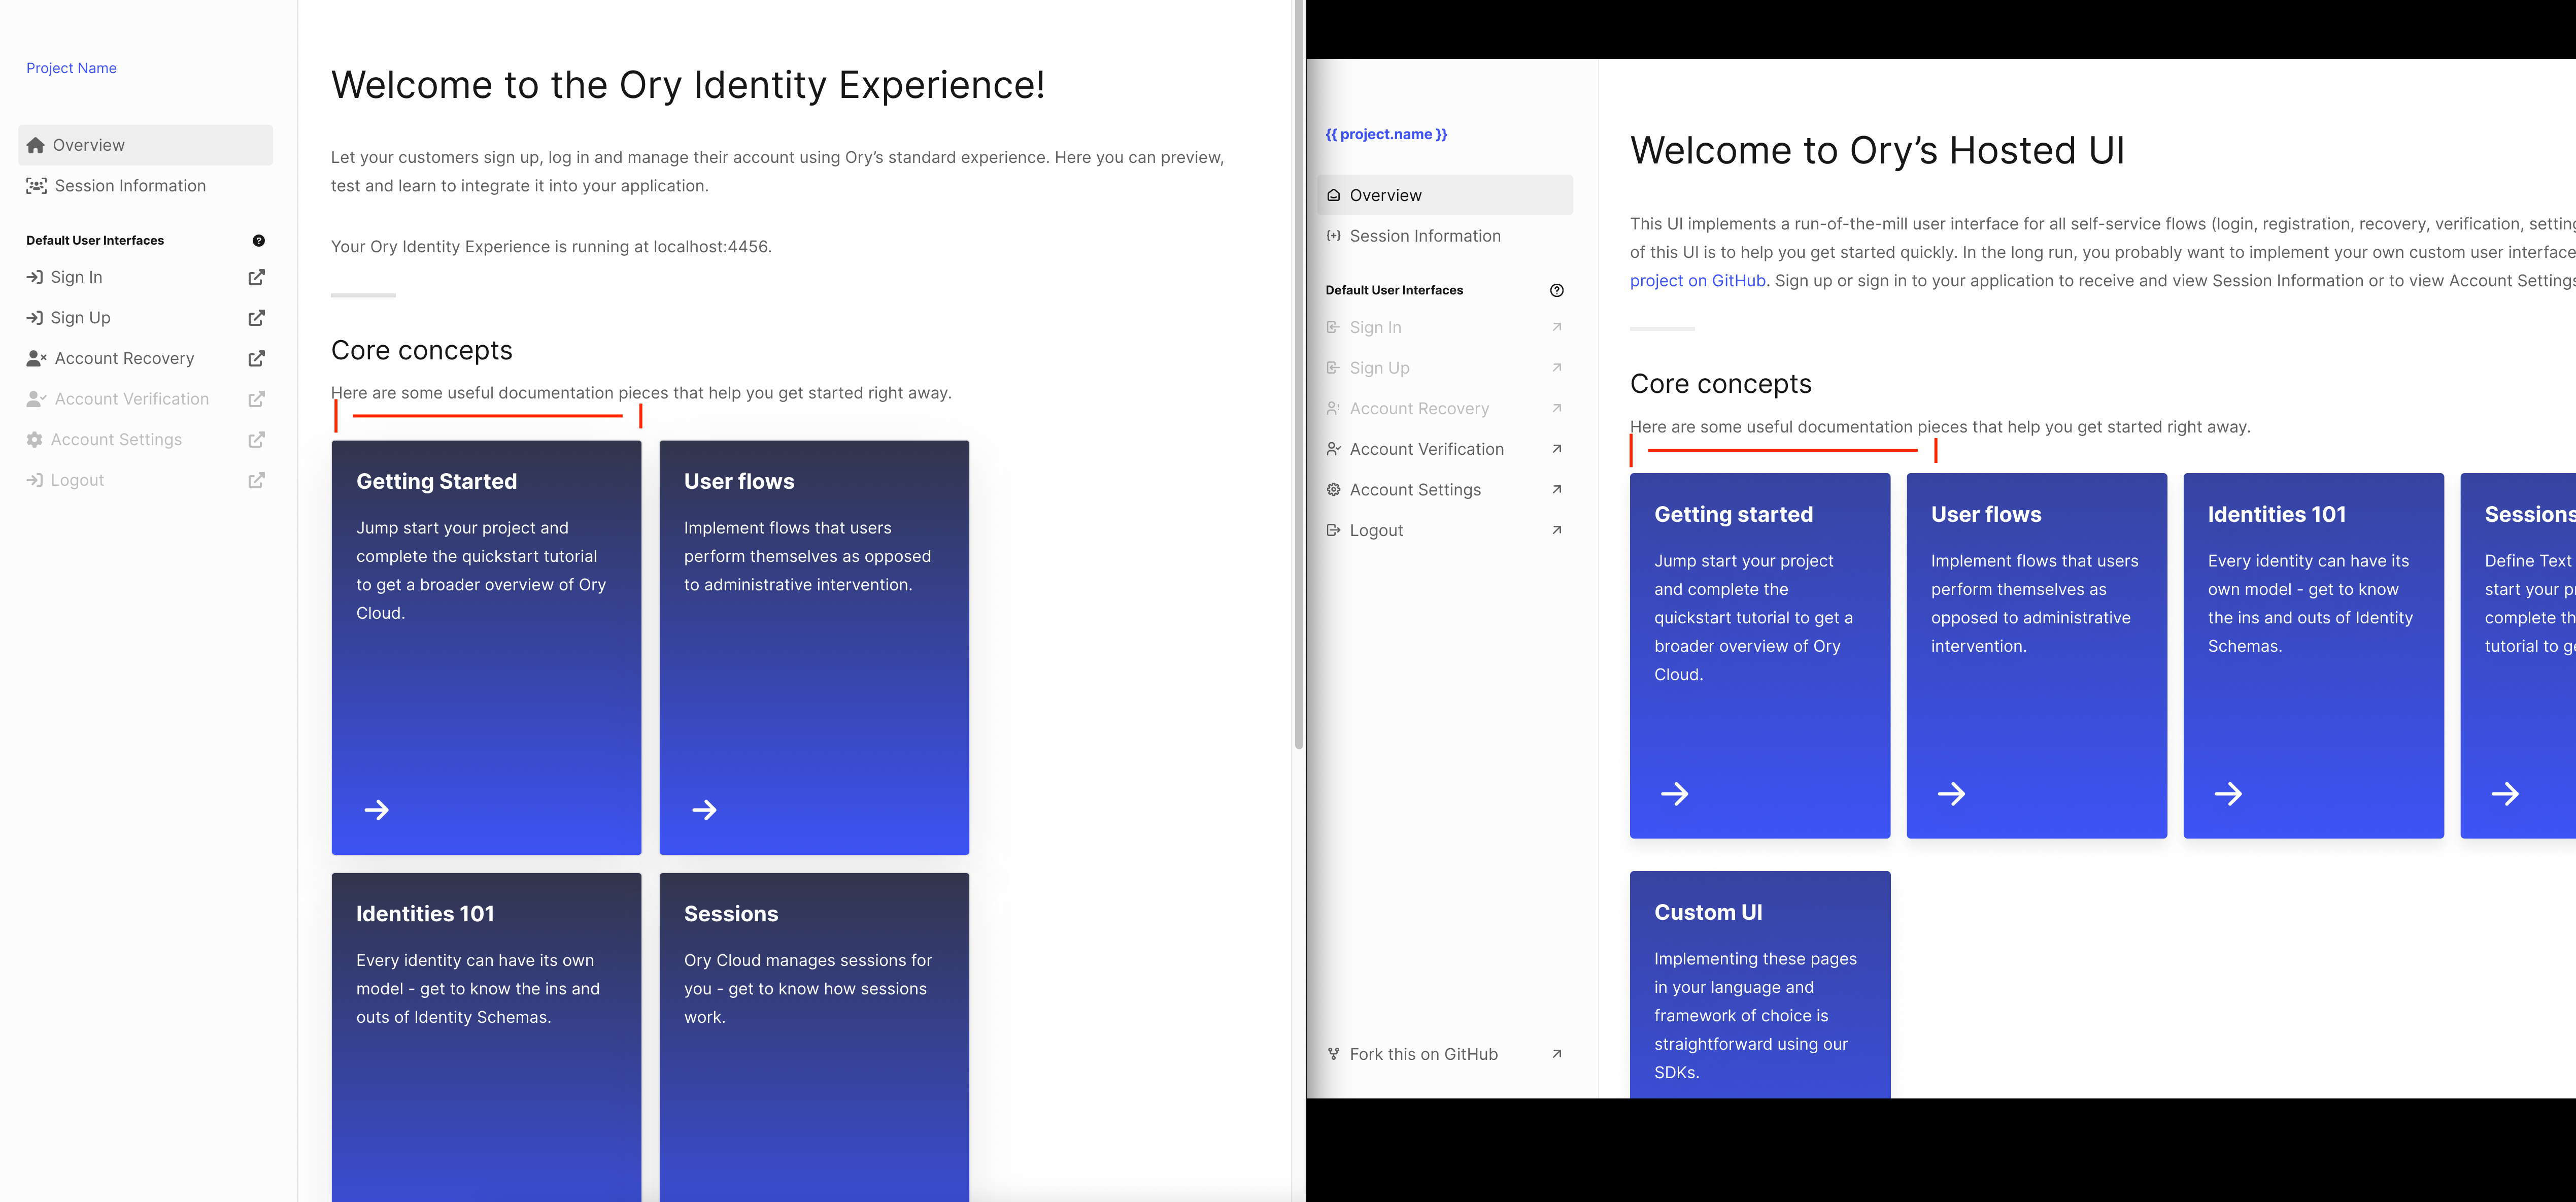Click external link icon for left Account Verification
Screen dimensions: 2576x1202
coord(257,399)
